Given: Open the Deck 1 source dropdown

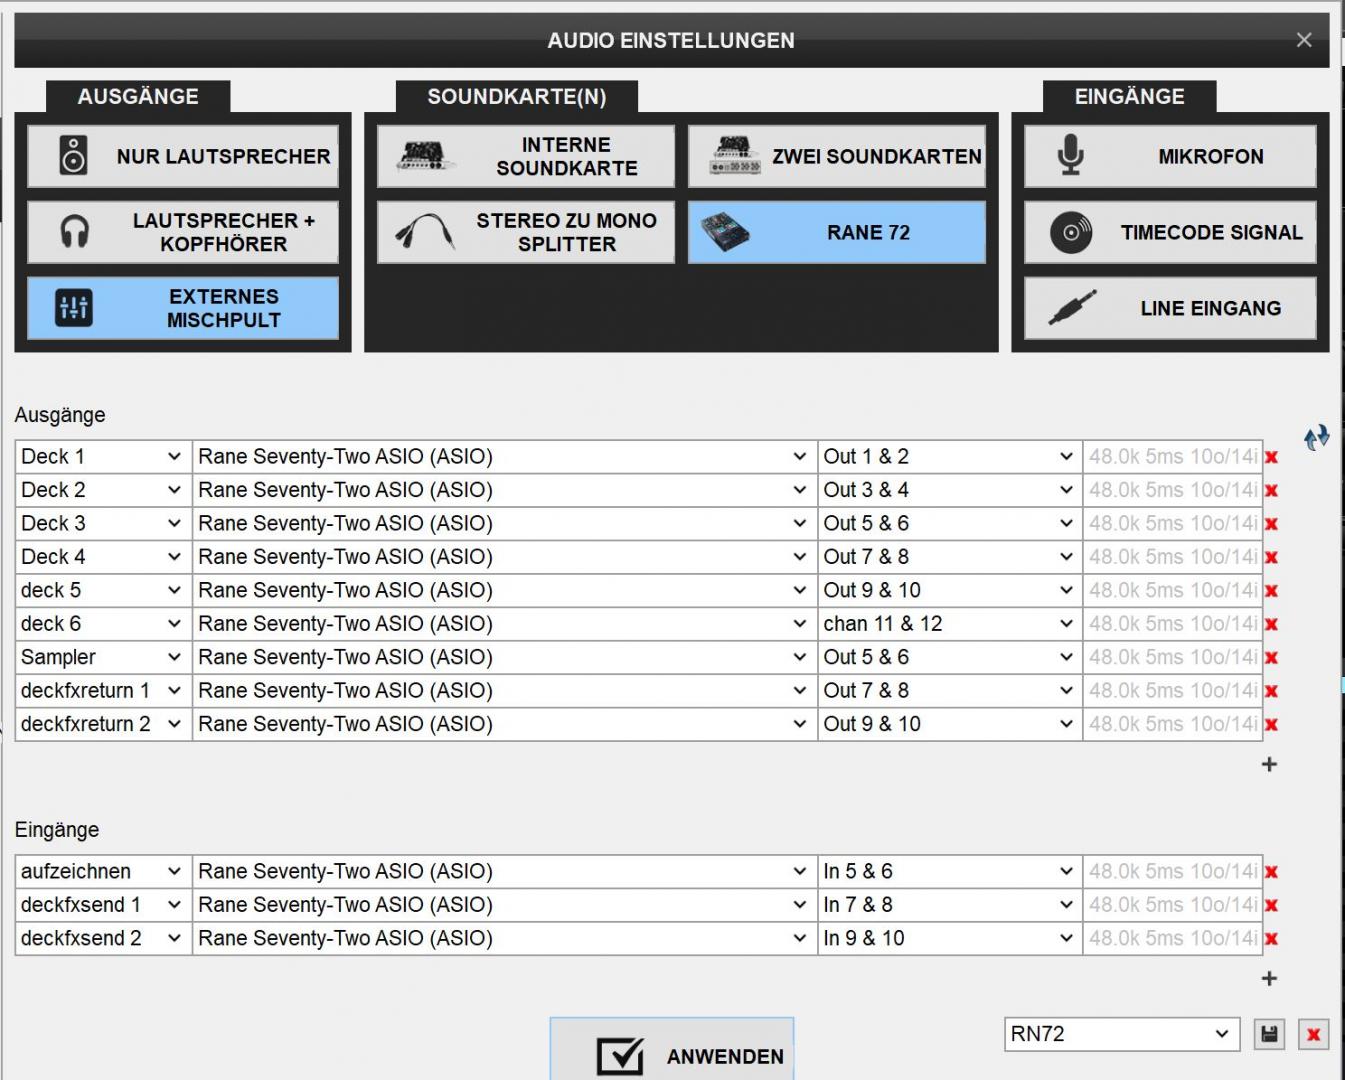Looking at the screenshot, I should point(103,457).
